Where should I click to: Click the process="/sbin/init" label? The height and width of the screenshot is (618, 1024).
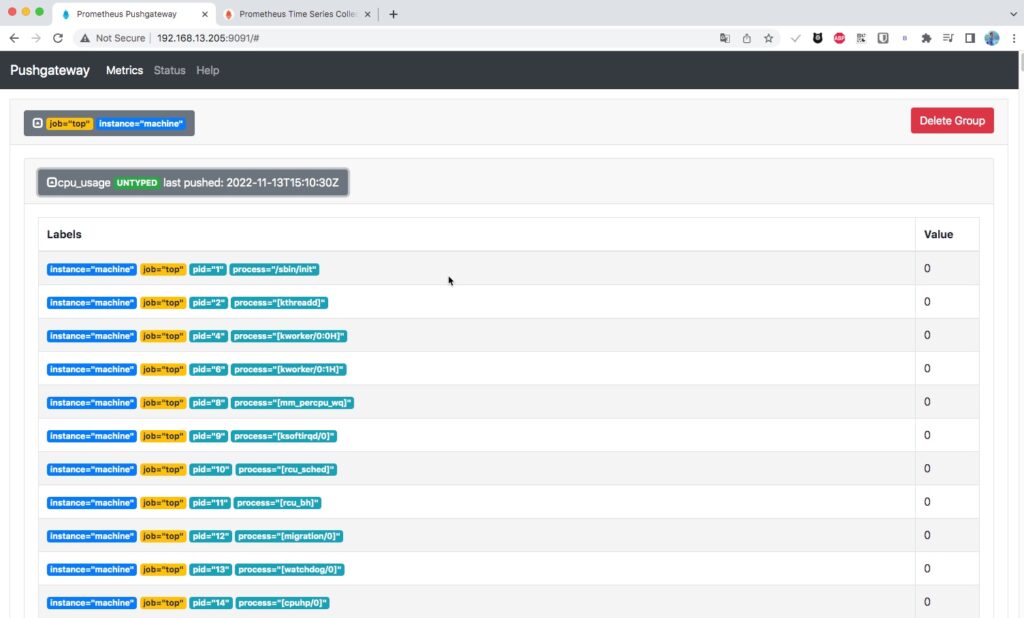tap(274, 269)
